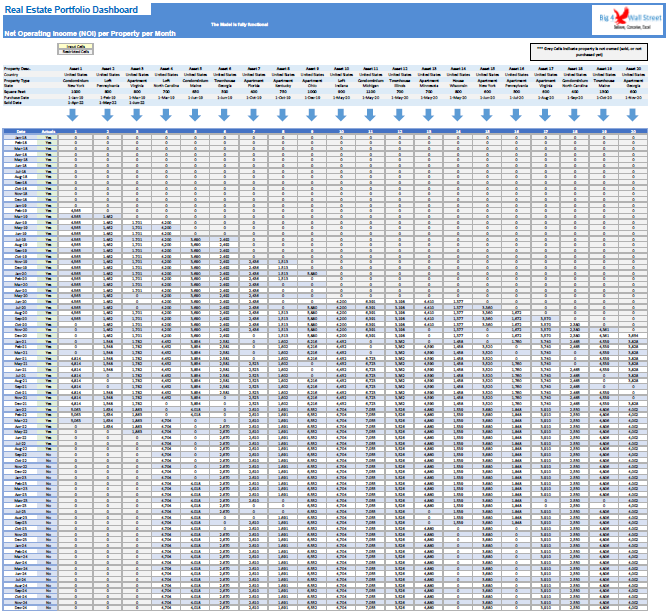Select the Property Type row label

pos(16,80)
